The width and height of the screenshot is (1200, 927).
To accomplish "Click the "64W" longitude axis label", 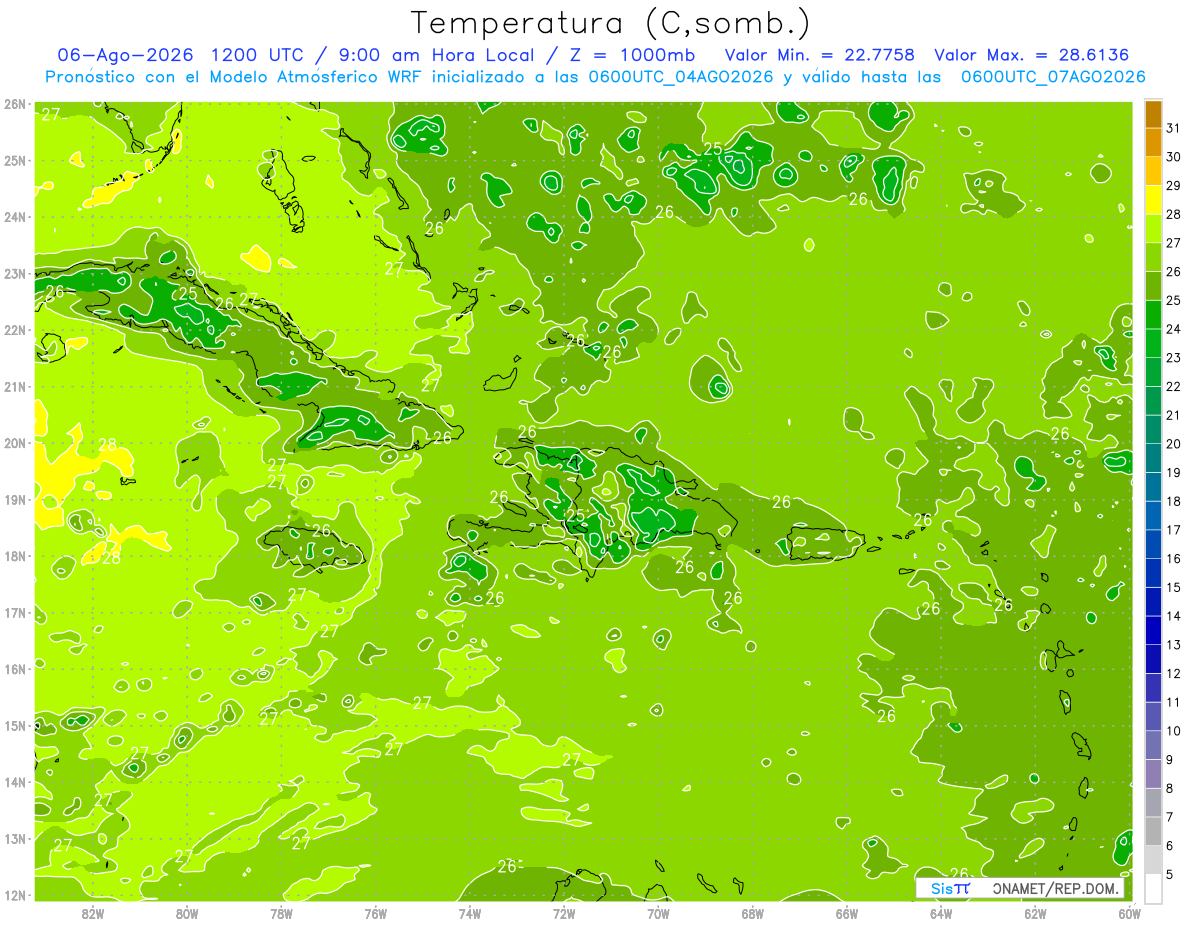I will (941, 913).
